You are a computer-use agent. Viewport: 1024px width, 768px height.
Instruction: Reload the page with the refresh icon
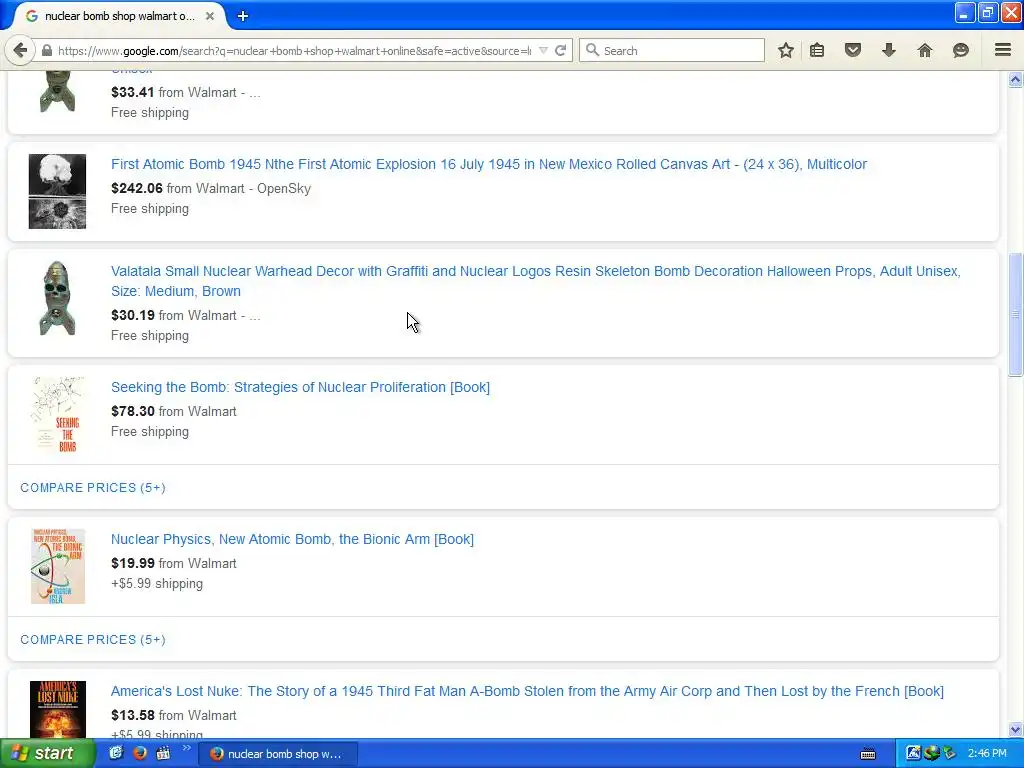click(x=560, y=50)
